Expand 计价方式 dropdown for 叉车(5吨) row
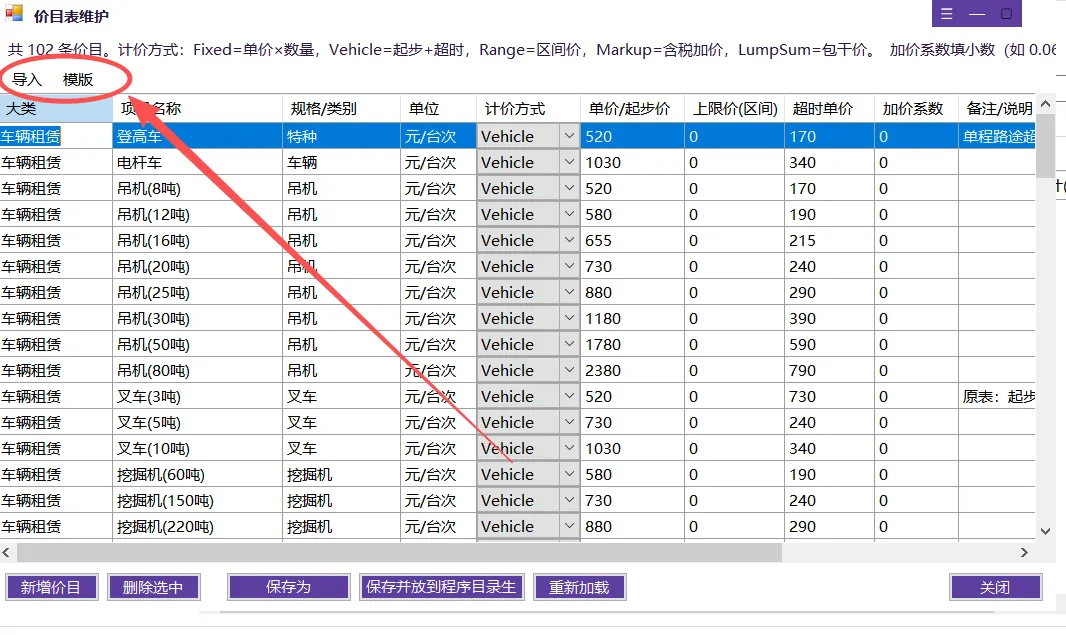This screenshot has width=1066, height=635. 569,422
